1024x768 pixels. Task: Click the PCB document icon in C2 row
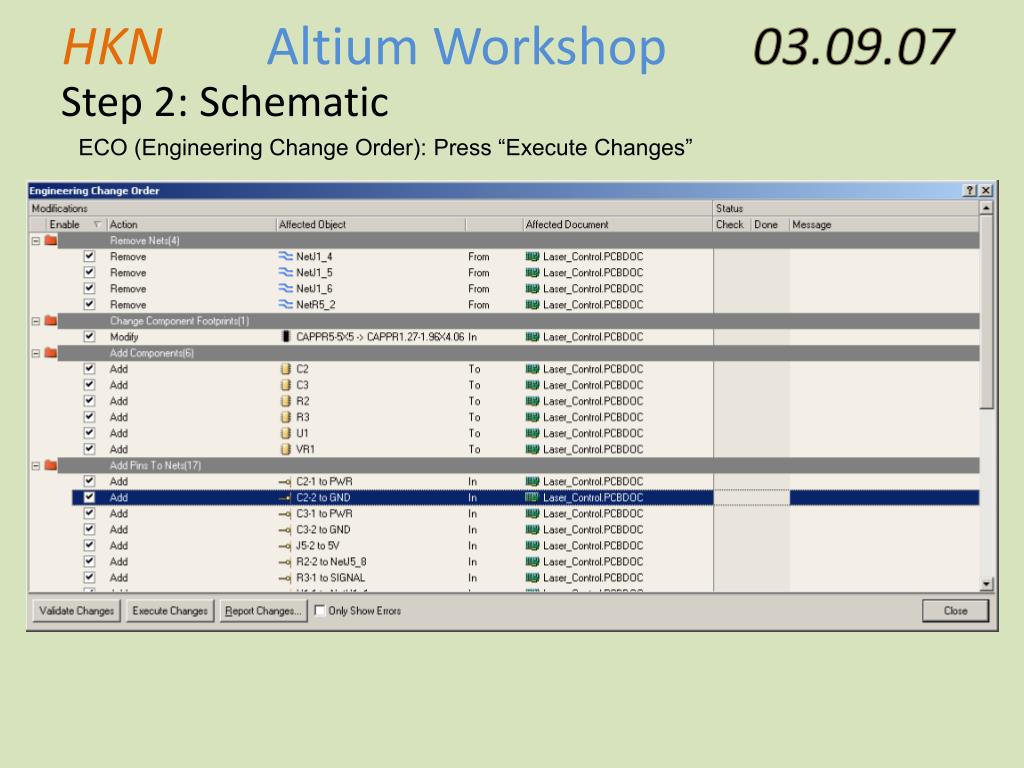coord(532,368)
